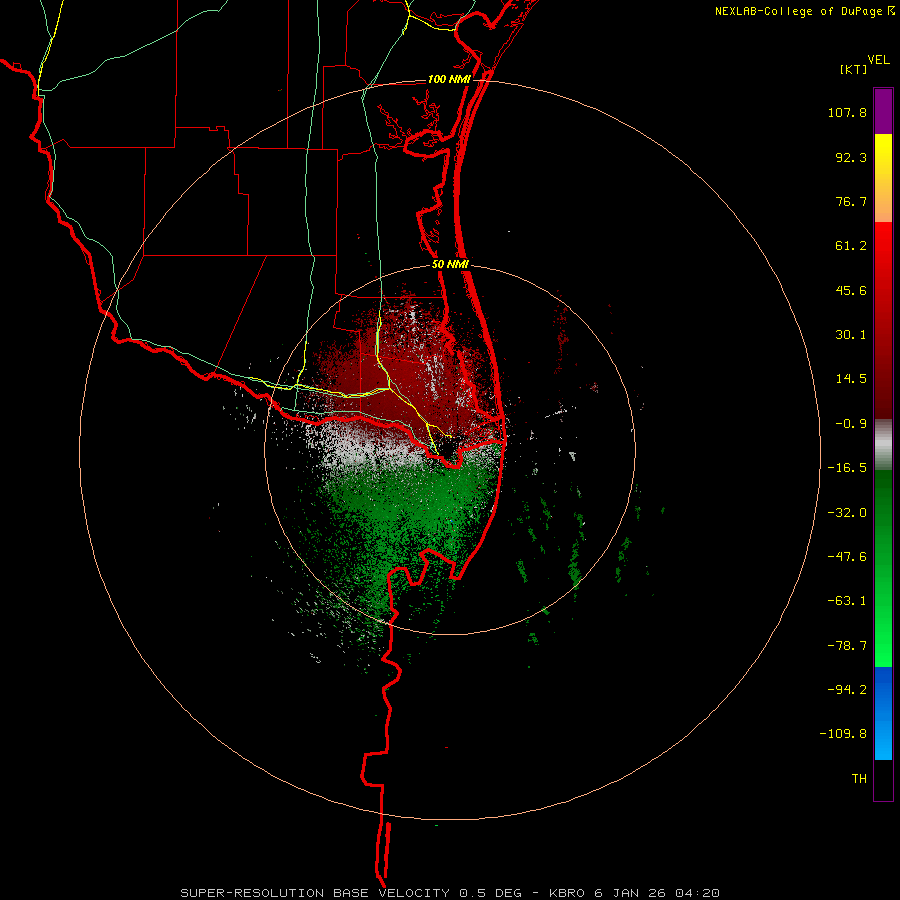900x900 pixels.
Task: Click the 30.1 velocity scale value
Action: (x=851, y=335)
